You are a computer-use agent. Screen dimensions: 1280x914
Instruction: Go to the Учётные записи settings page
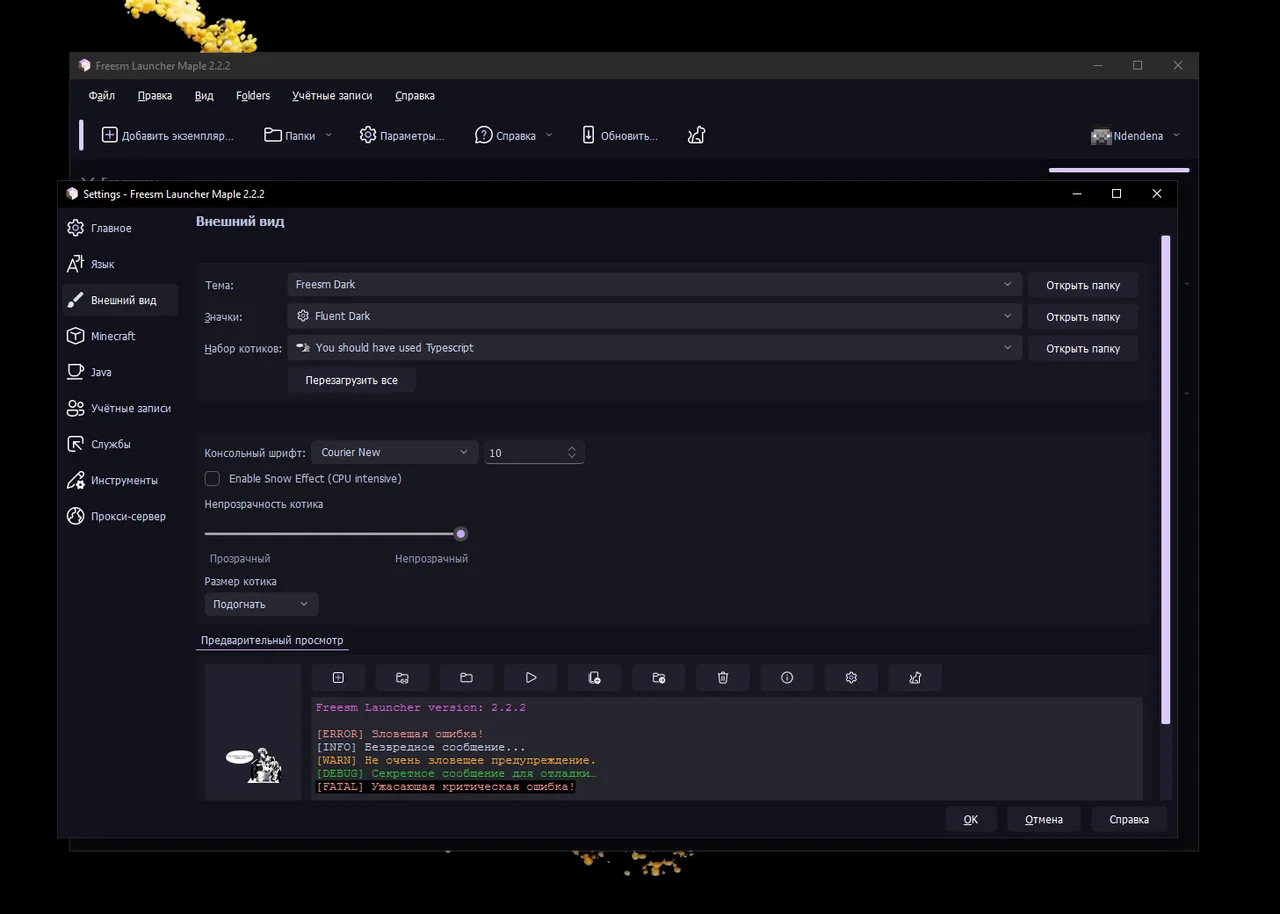[121, 408]
